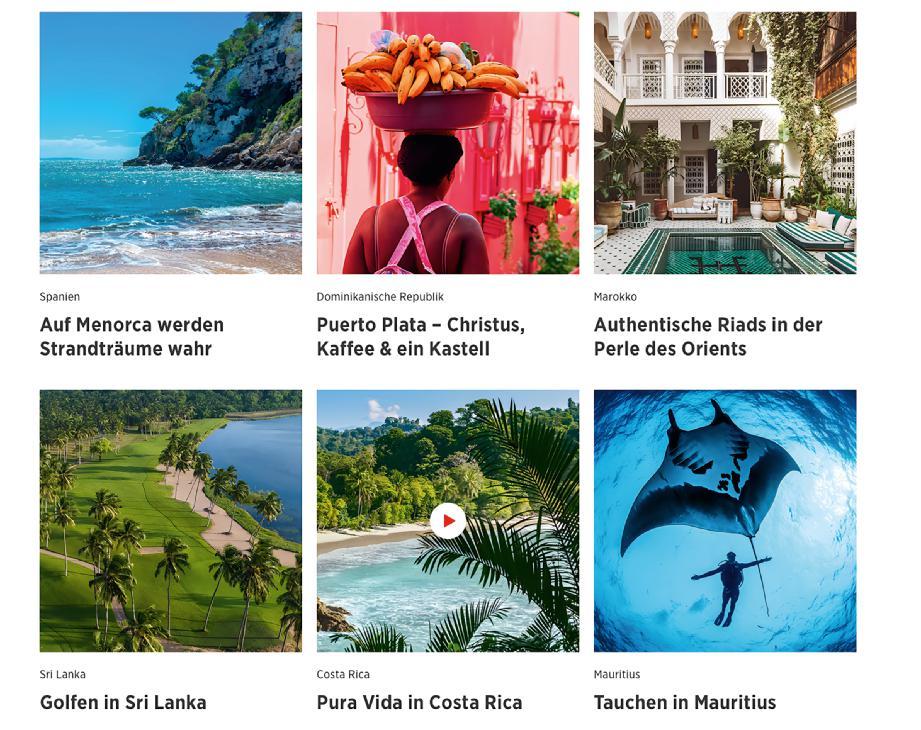Open 'Puerto Plata – Christus, Kaffee' article
921x730 pixels.
[x=421, y=337]
